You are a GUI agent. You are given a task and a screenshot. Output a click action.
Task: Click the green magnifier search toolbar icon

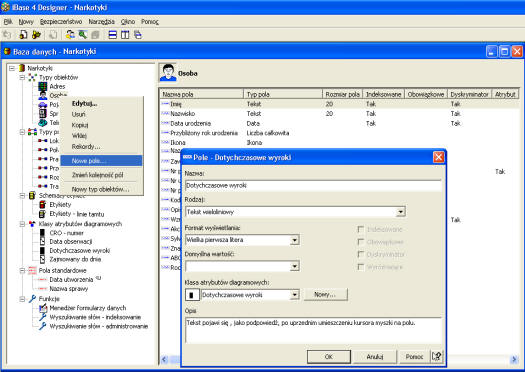[83, 34]
